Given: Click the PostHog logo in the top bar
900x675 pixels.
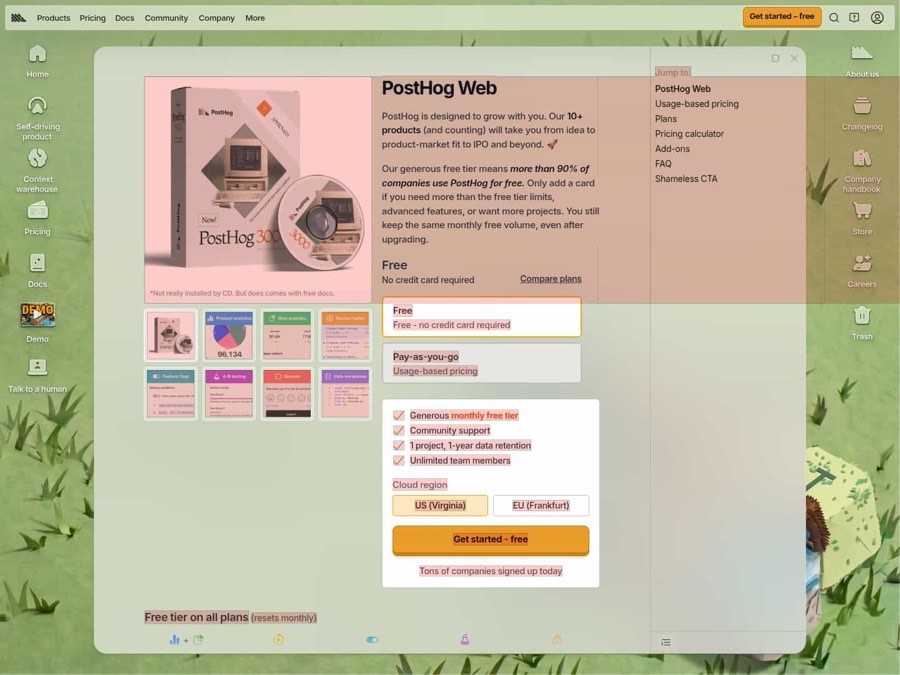Looking at the screenshot, I should tap(18, 18).
